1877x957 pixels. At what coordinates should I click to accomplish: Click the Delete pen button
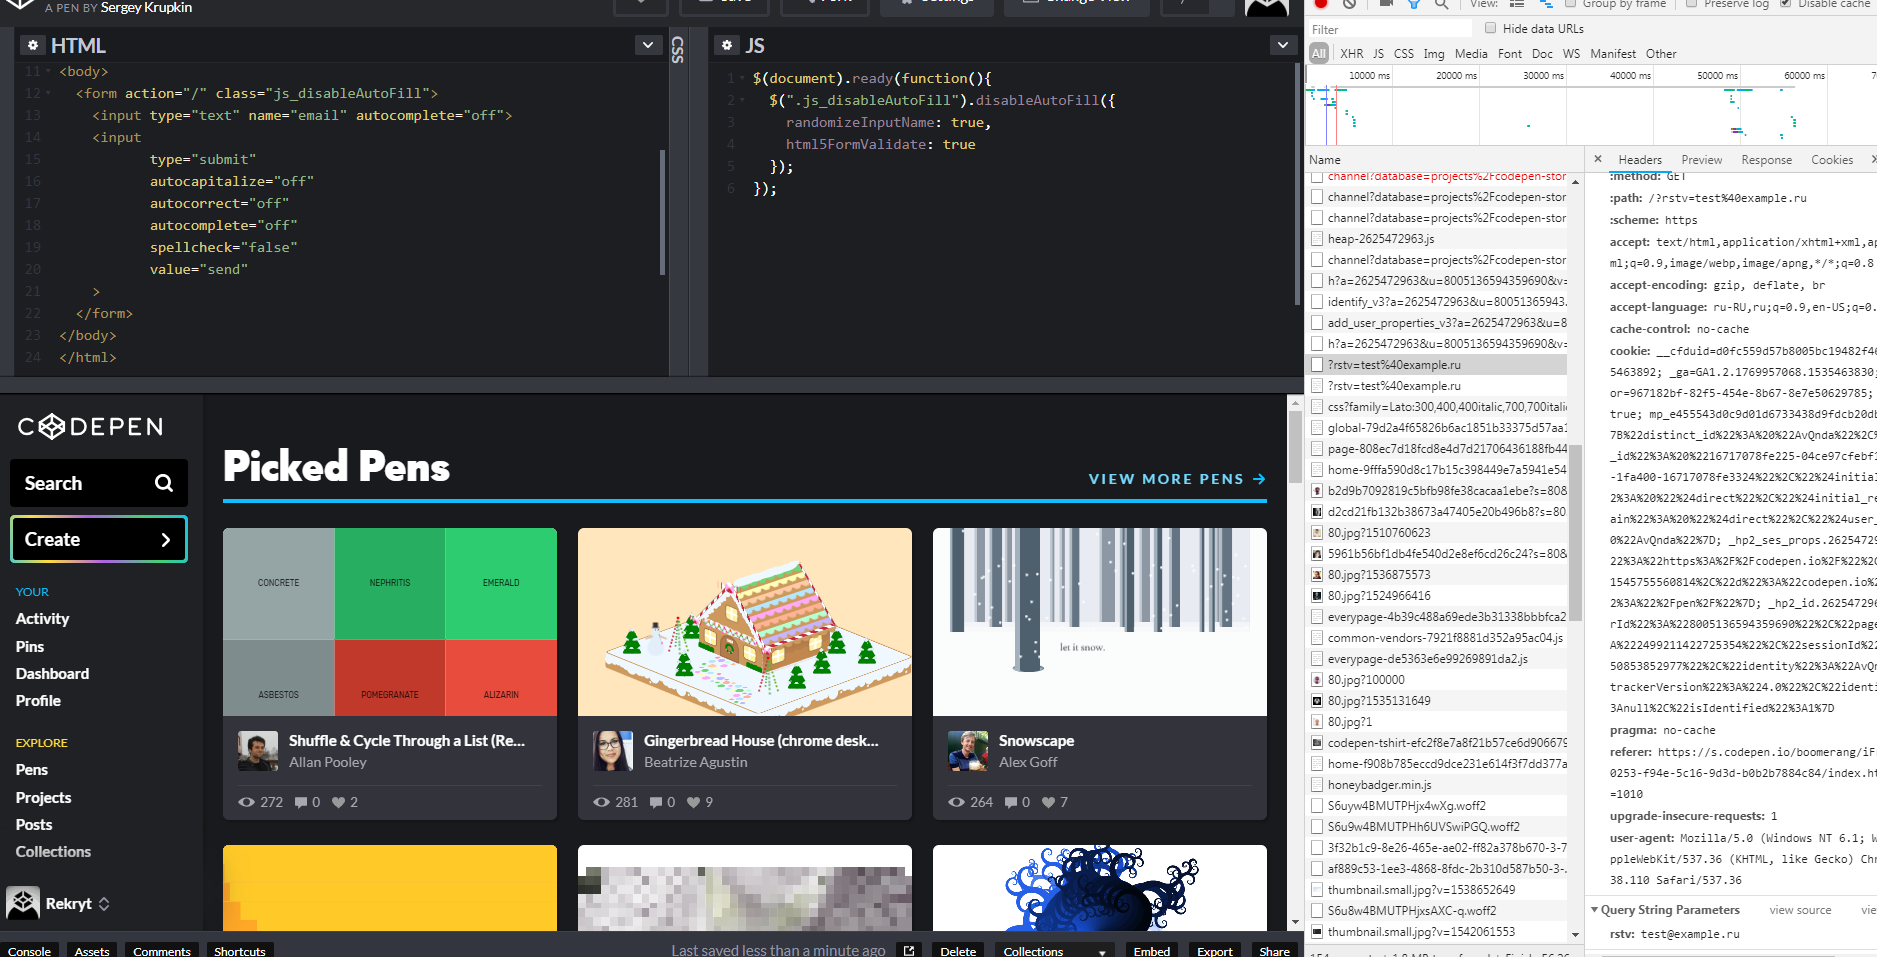point(958,950)
